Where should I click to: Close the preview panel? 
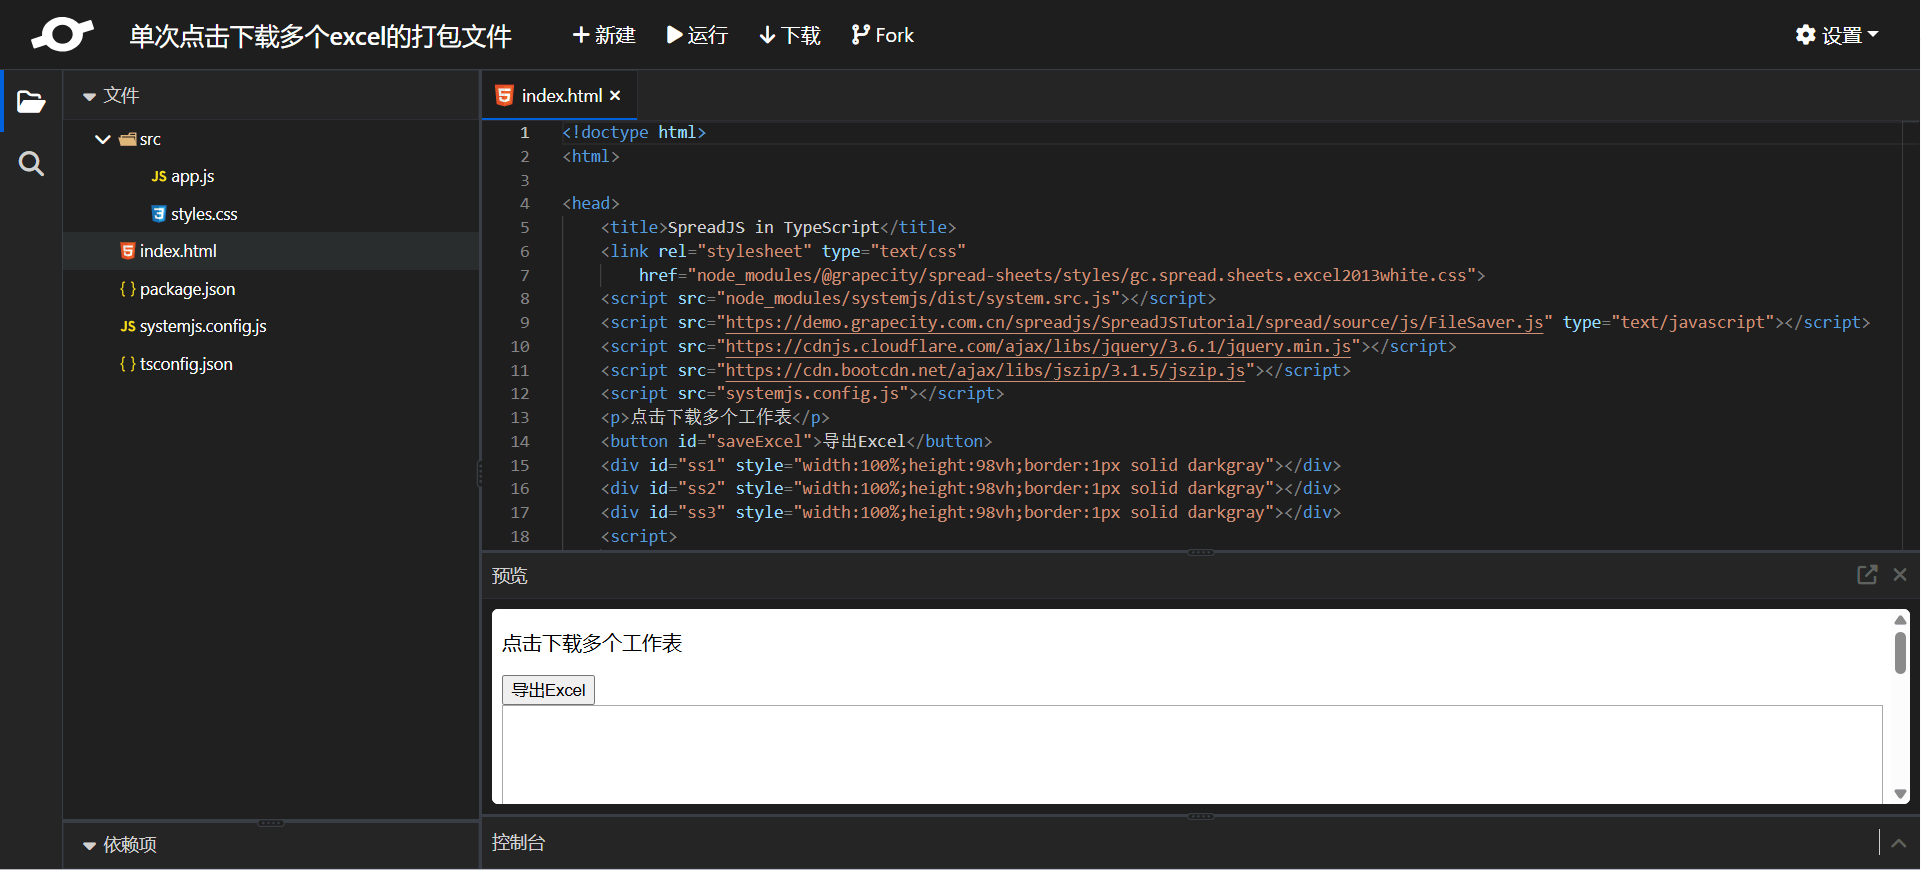[1900, 575]
